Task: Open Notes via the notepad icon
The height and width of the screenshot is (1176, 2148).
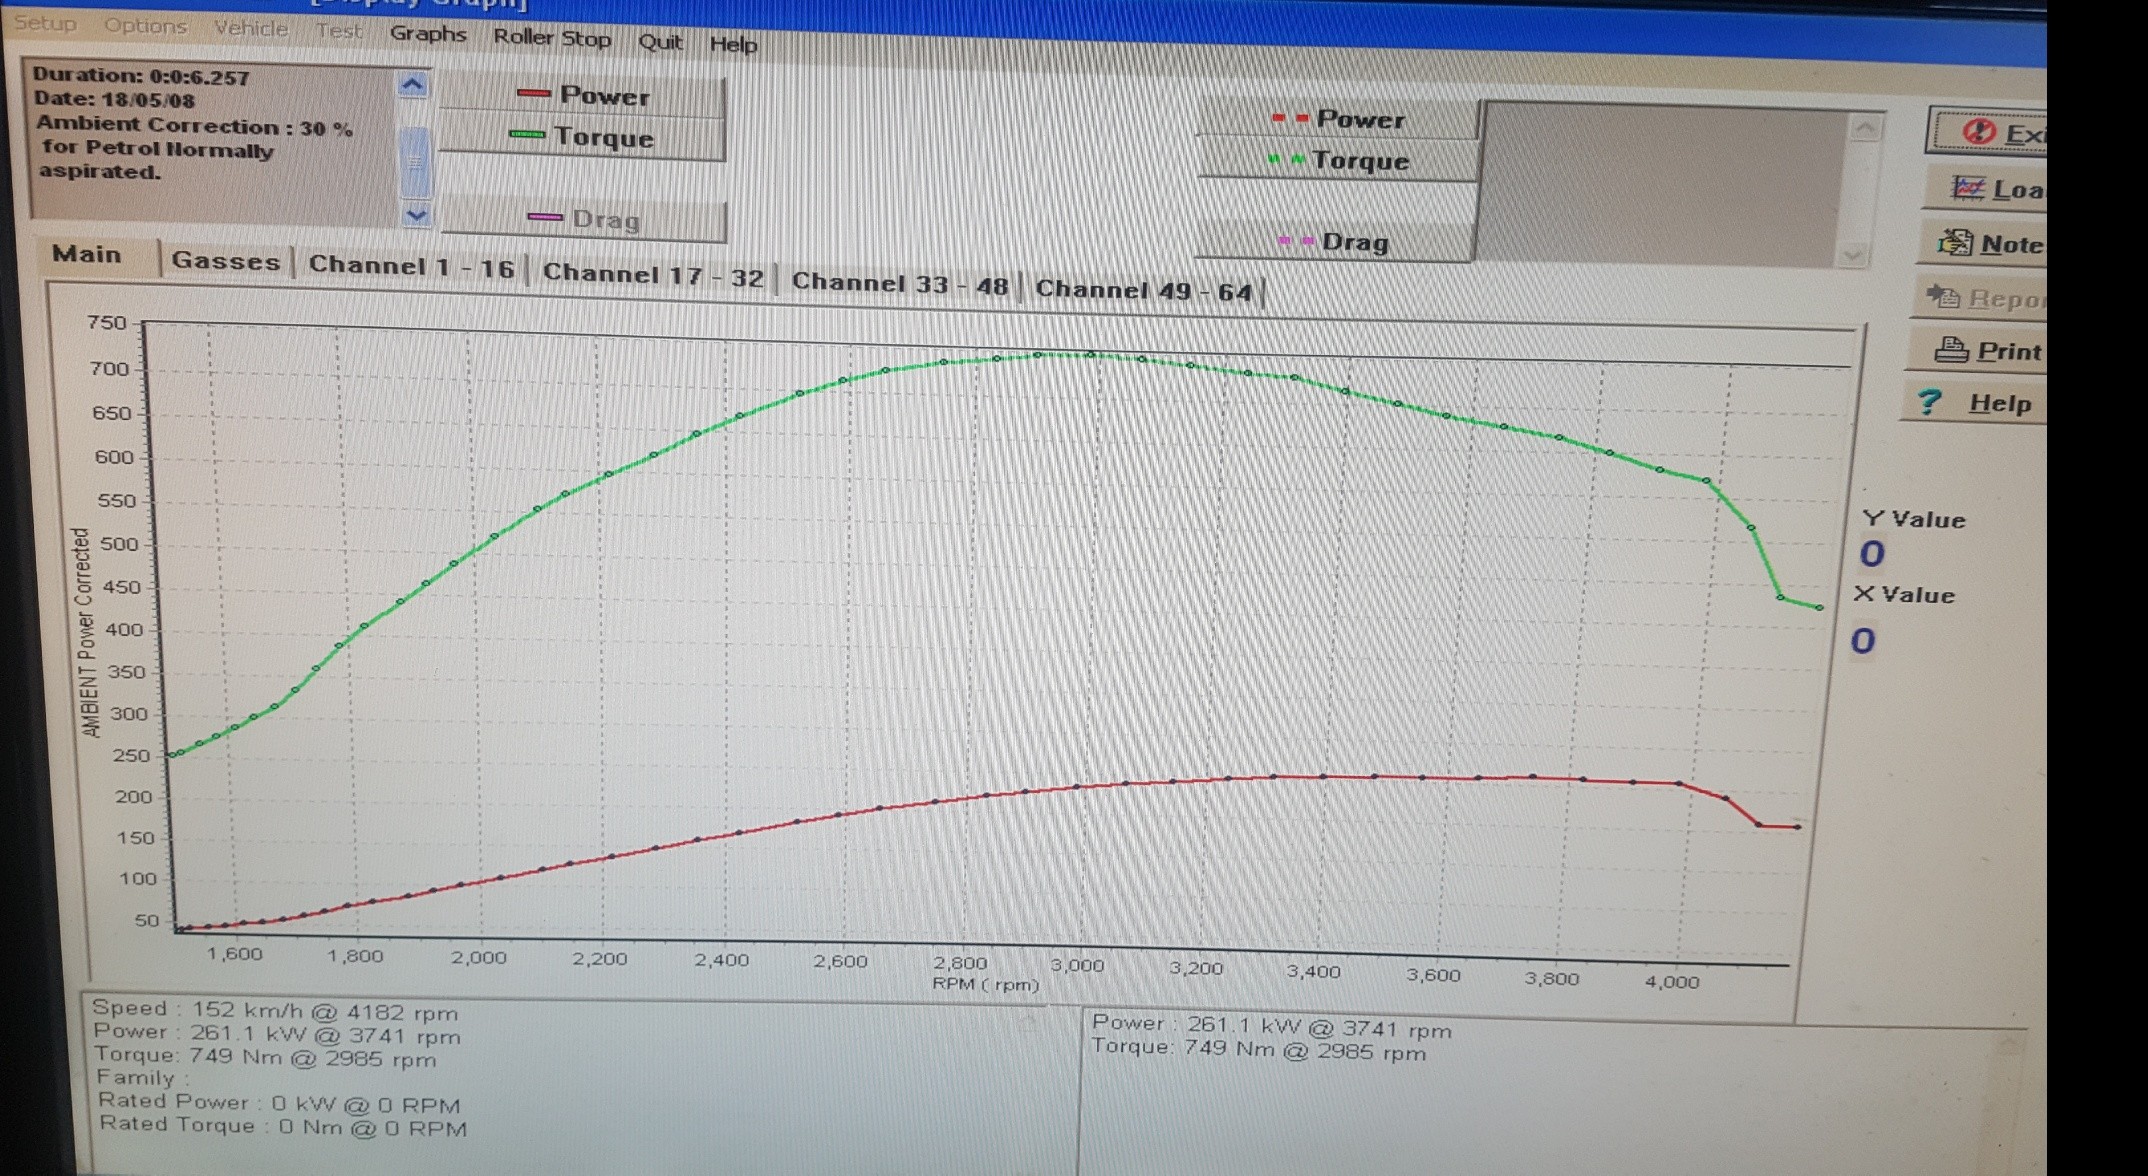Action: 1955,243
